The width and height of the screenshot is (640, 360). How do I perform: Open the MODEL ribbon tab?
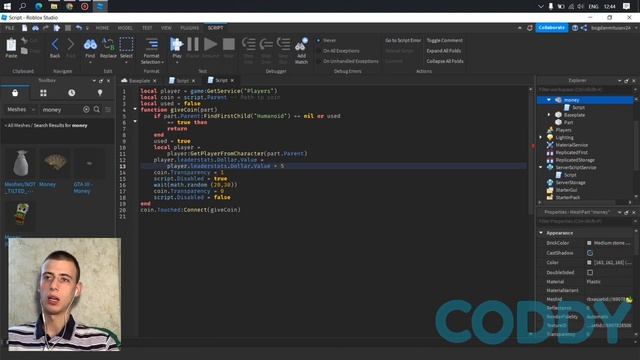[125, 28]
